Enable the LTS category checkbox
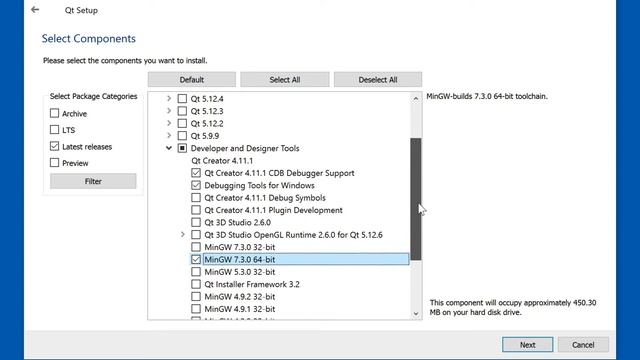This screenshot has height=360, width=640. (54, 130)
